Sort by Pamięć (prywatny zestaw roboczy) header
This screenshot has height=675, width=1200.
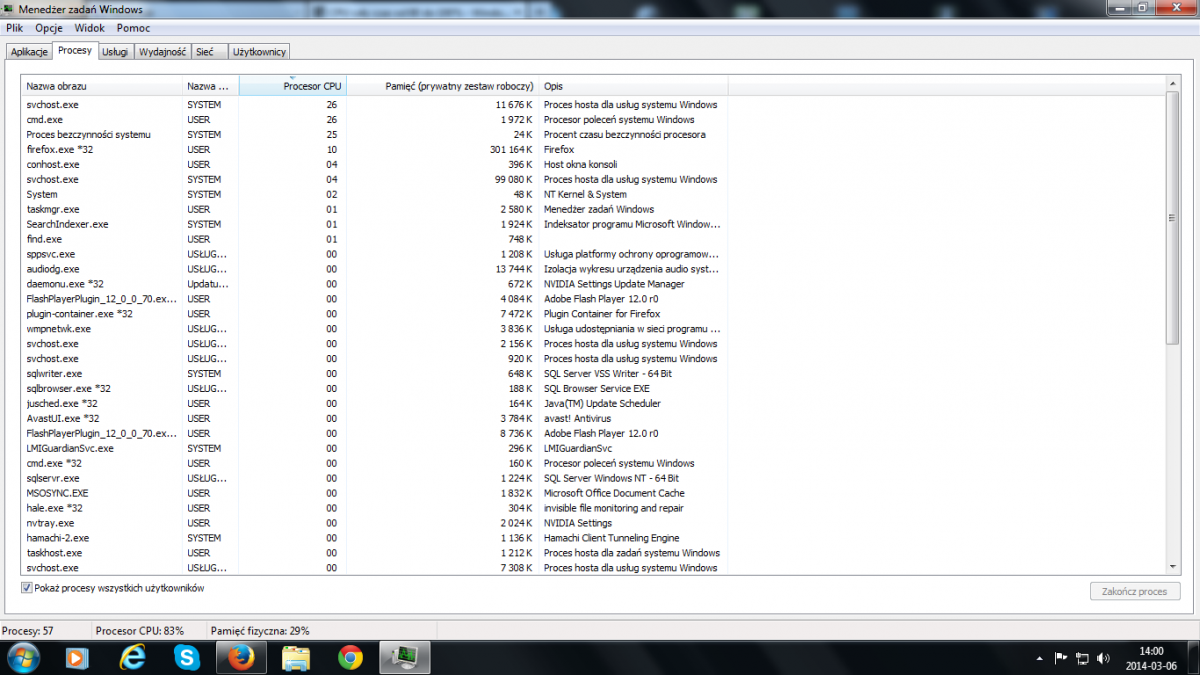coord(442,86)
